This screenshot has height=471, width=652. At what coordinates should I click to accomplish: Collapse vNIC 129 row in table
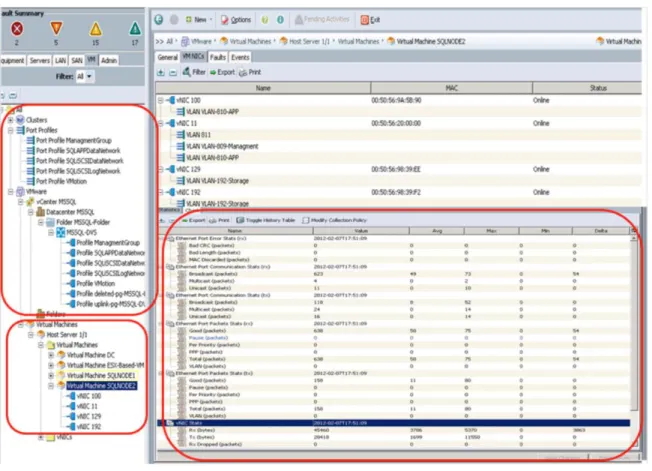[161, 169]
